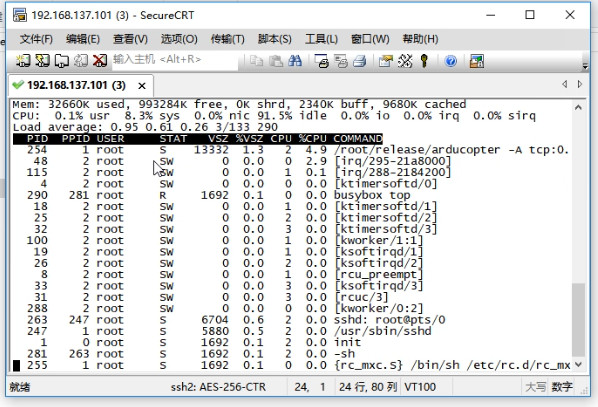The height and width of the screenshot is (407, 598).
Task: Click the 'ssh2: AES-256-CTR' status bar text
Action: [x=218, y=387]
